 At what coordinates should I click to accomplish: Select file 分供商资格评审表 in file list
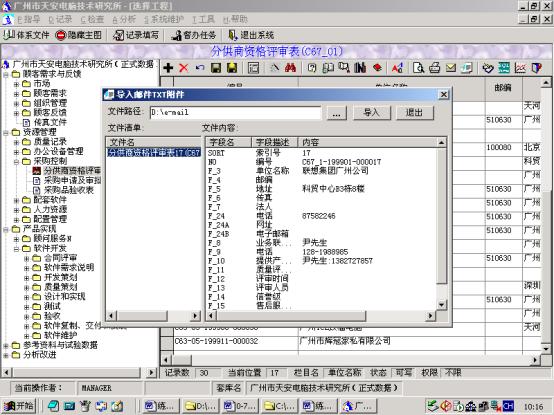pos(154,153)
